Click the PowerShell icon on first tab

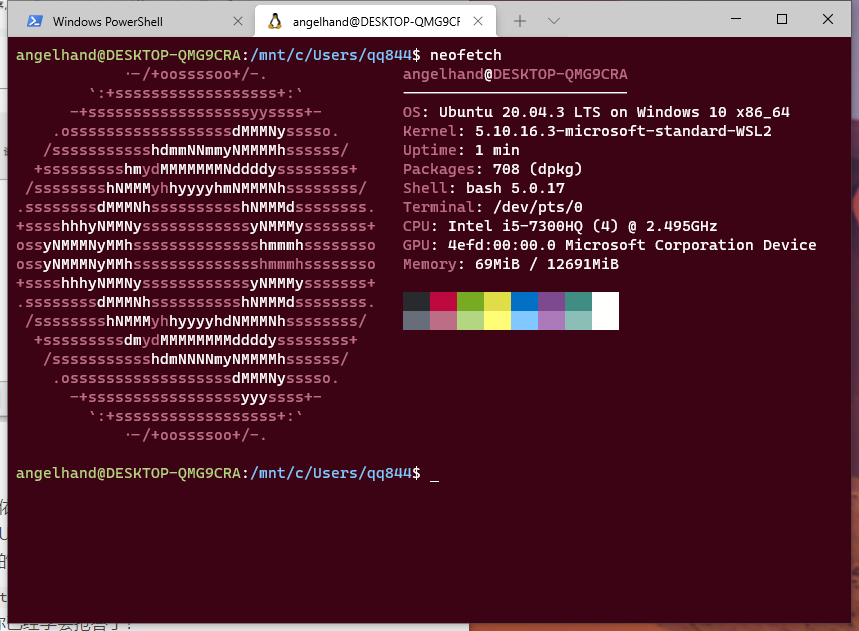coord(35,21)
